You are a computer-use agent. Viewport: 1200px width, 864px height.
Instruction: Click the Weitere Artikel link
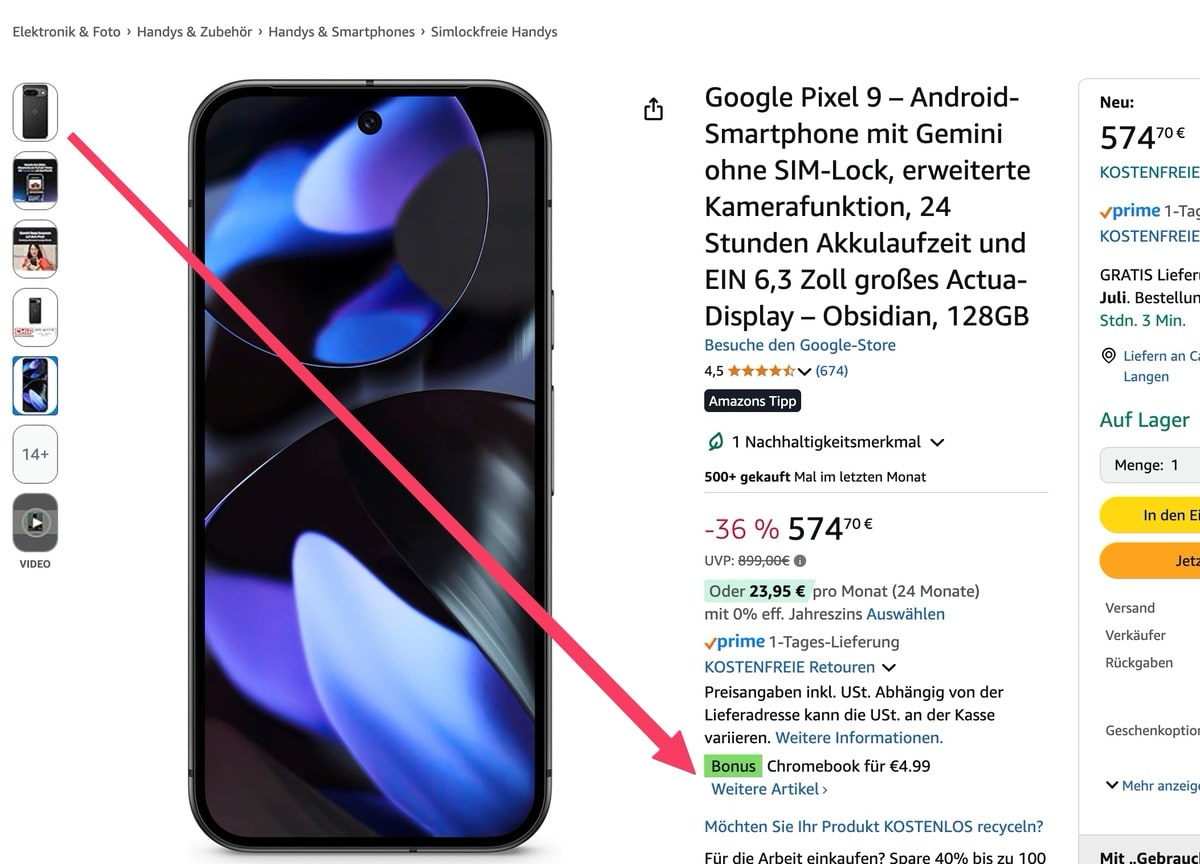(769, 789)
